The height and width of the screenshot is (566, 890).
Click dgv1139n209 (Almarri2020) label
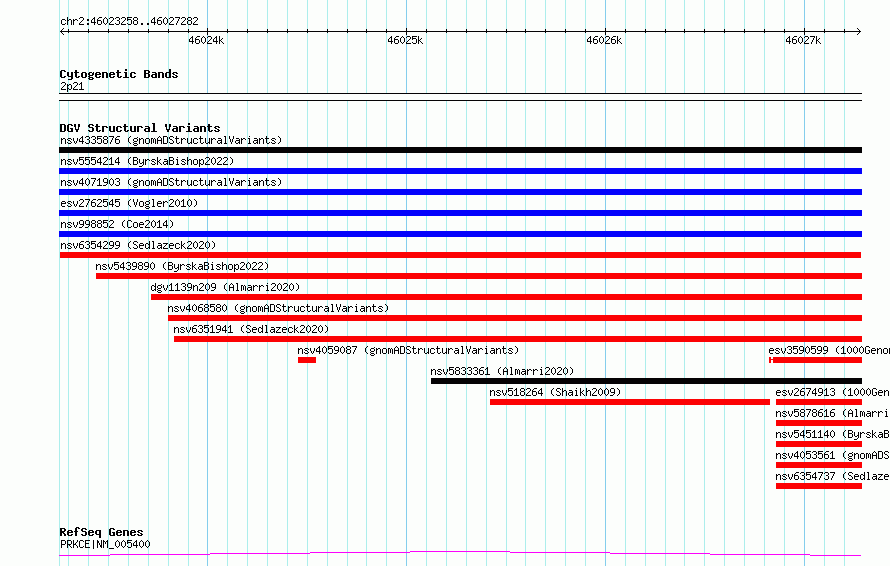coord(225,287)
